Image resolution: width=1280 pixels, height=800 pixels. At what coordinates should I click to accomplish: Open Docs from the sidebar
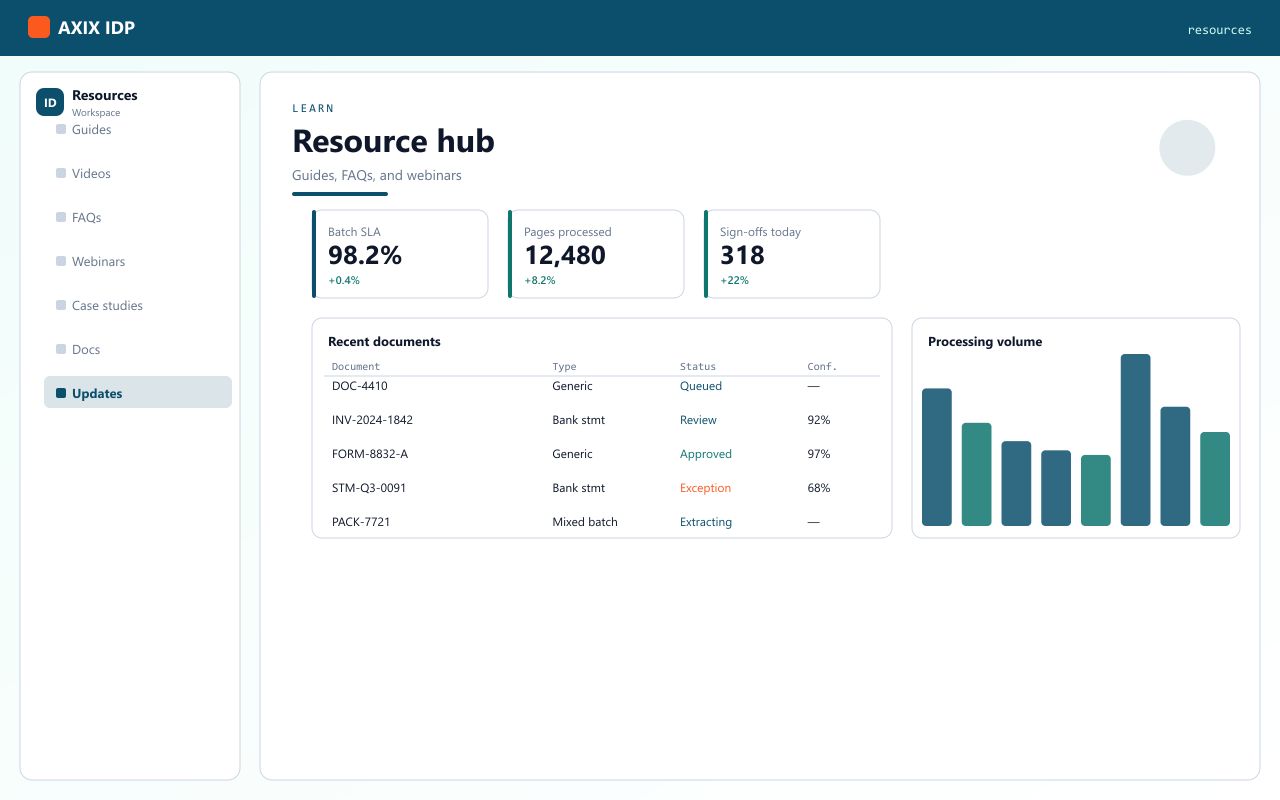138,350
